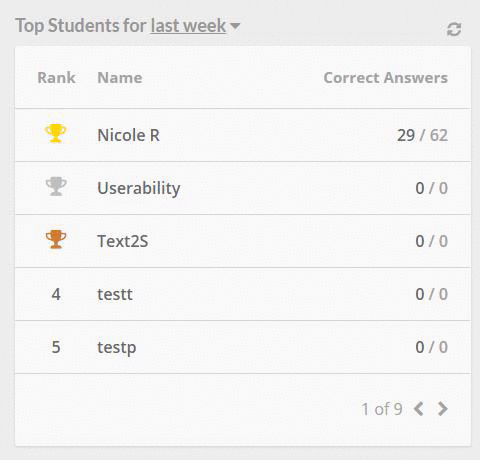Sort by Correct Answers column header
480x460 pixels.
tap(386, 78)
